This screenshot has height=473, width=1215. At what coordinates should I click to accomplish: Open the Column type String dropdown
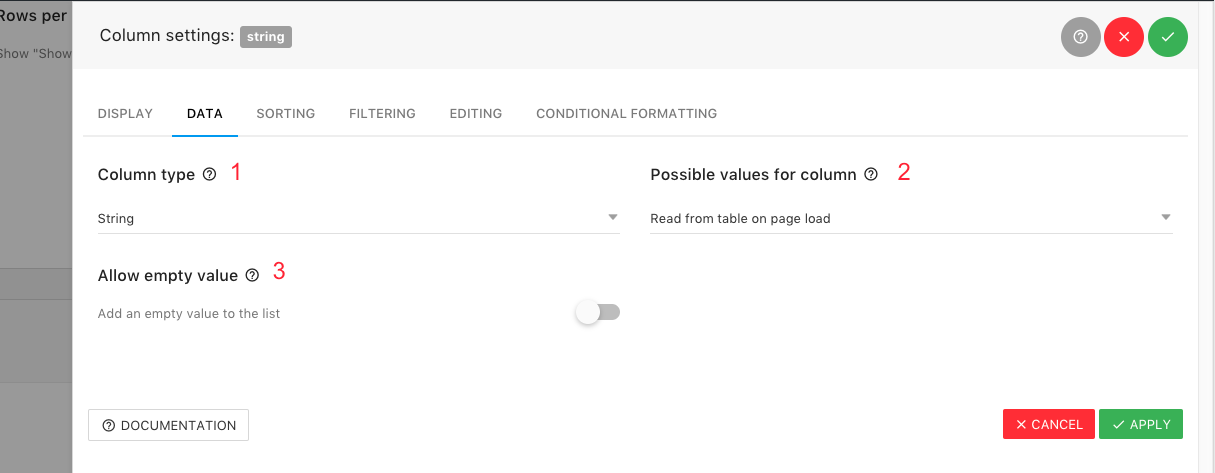coord(359,218)
